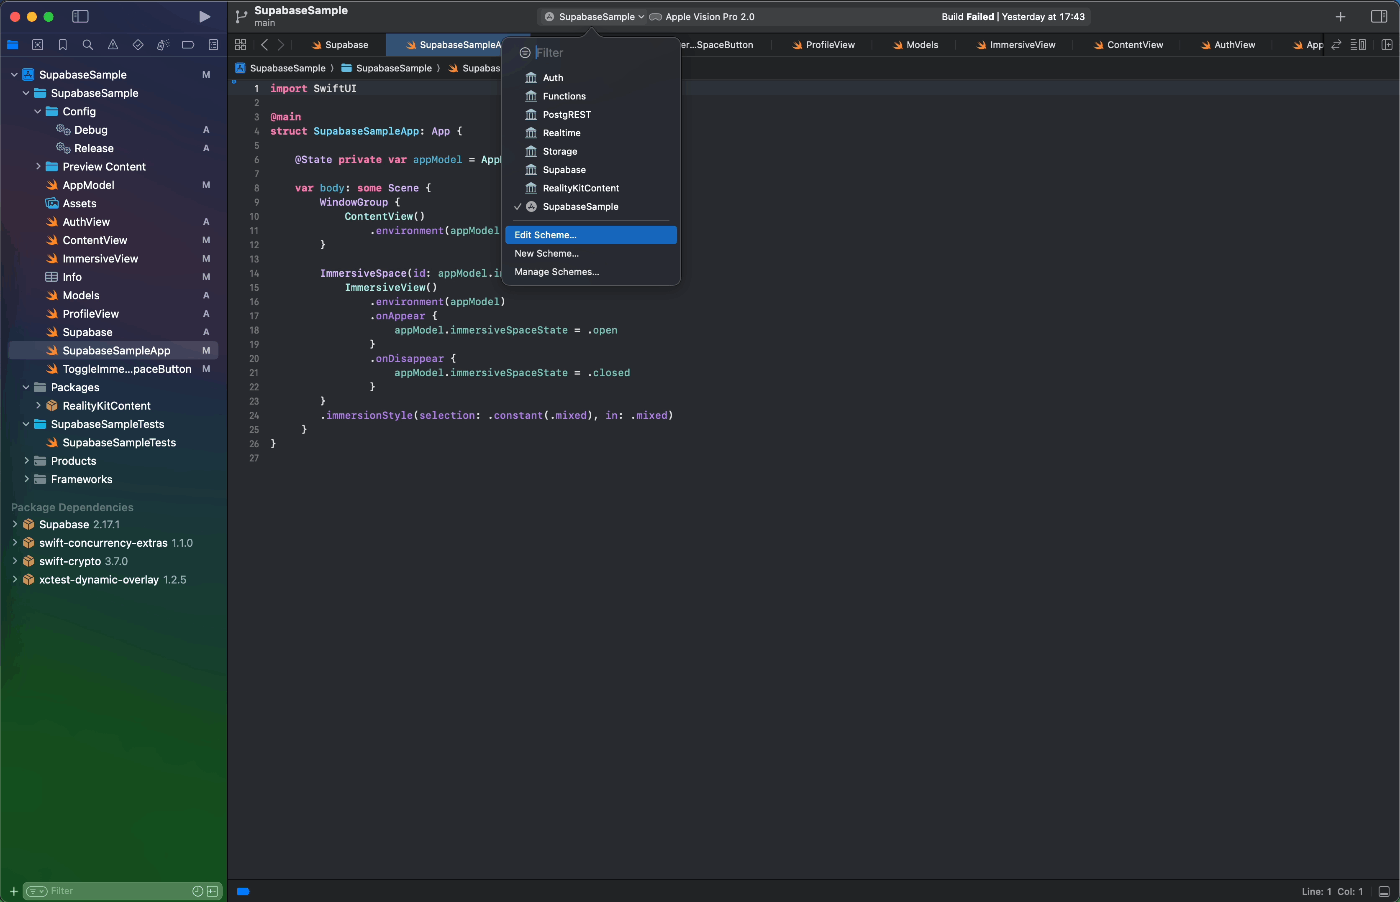This screenshot has height=902, width=1400.
Task: Toggle the inspector panel visibility
Action: (1379, 17)
